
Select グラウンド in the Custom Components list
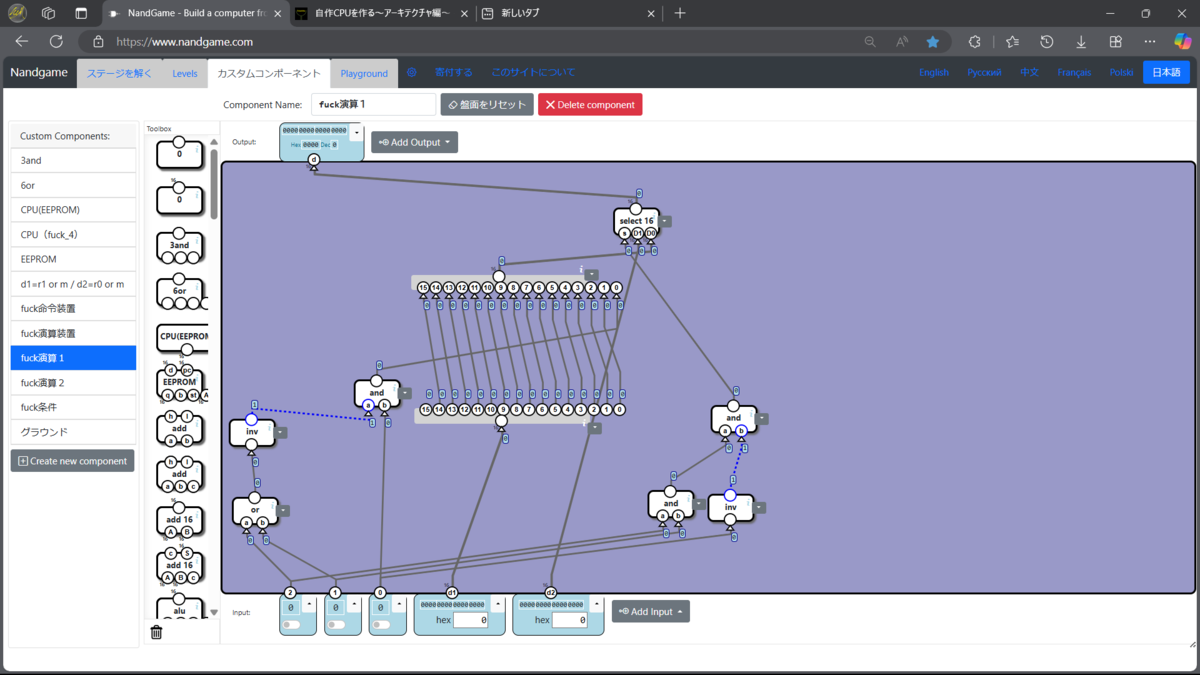[x=73, y=432]
